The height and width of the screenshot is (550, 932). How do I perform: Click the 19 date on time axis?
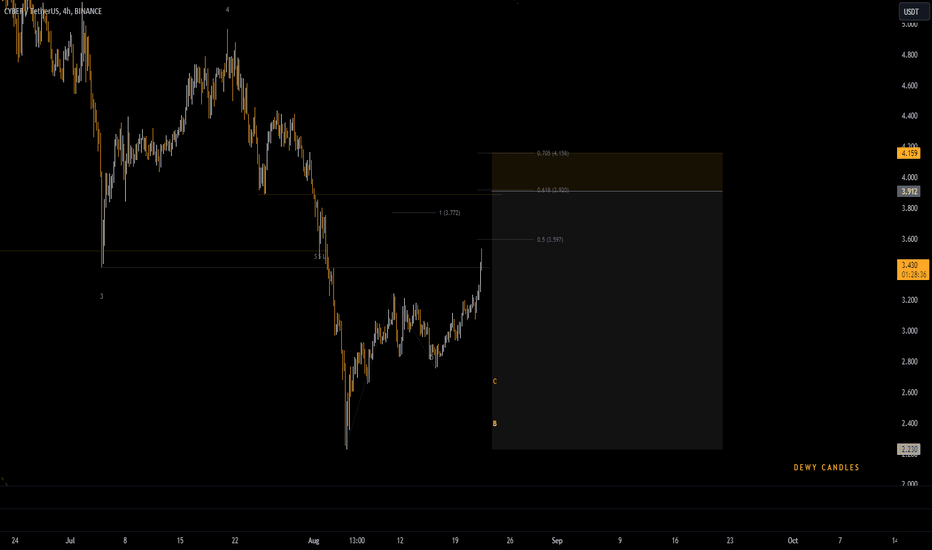455,540
